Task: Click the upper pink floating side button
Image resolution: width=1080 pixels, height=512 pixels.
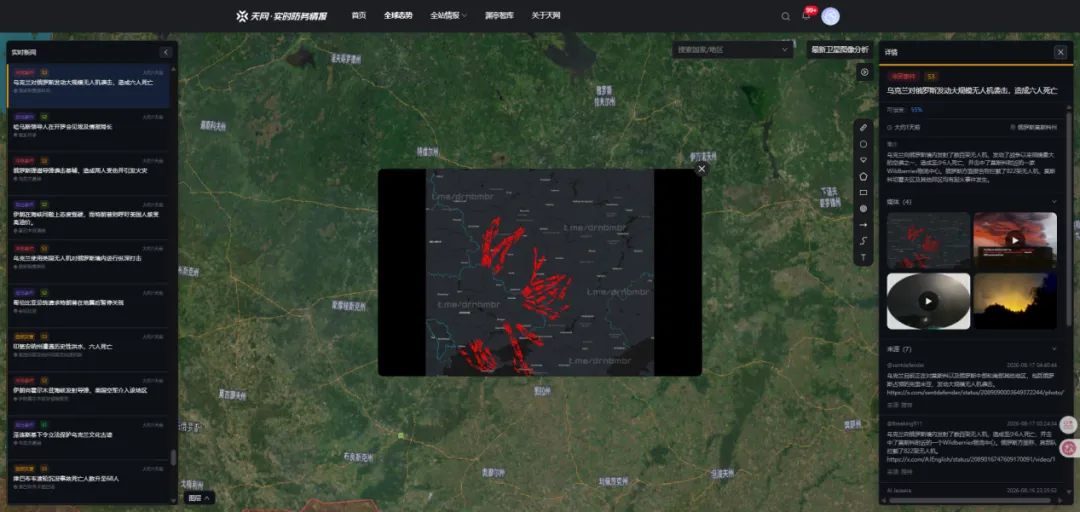Action: (x=1068, y=424)
